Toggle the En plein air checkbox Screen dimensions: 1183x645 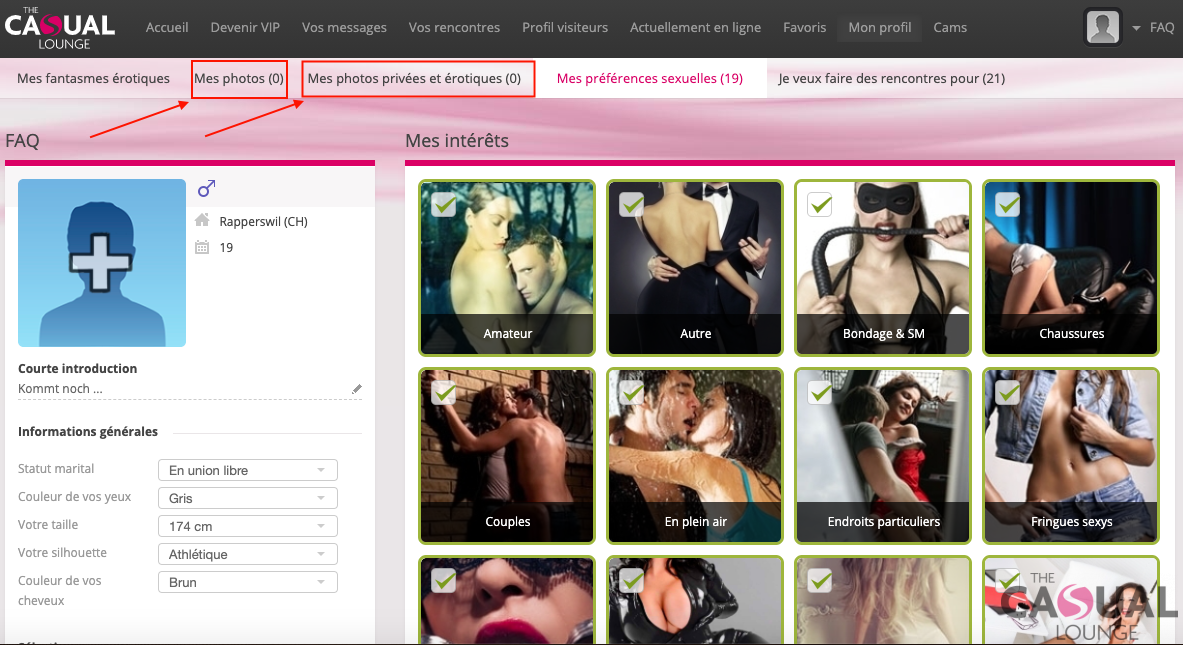coord(631,392)
